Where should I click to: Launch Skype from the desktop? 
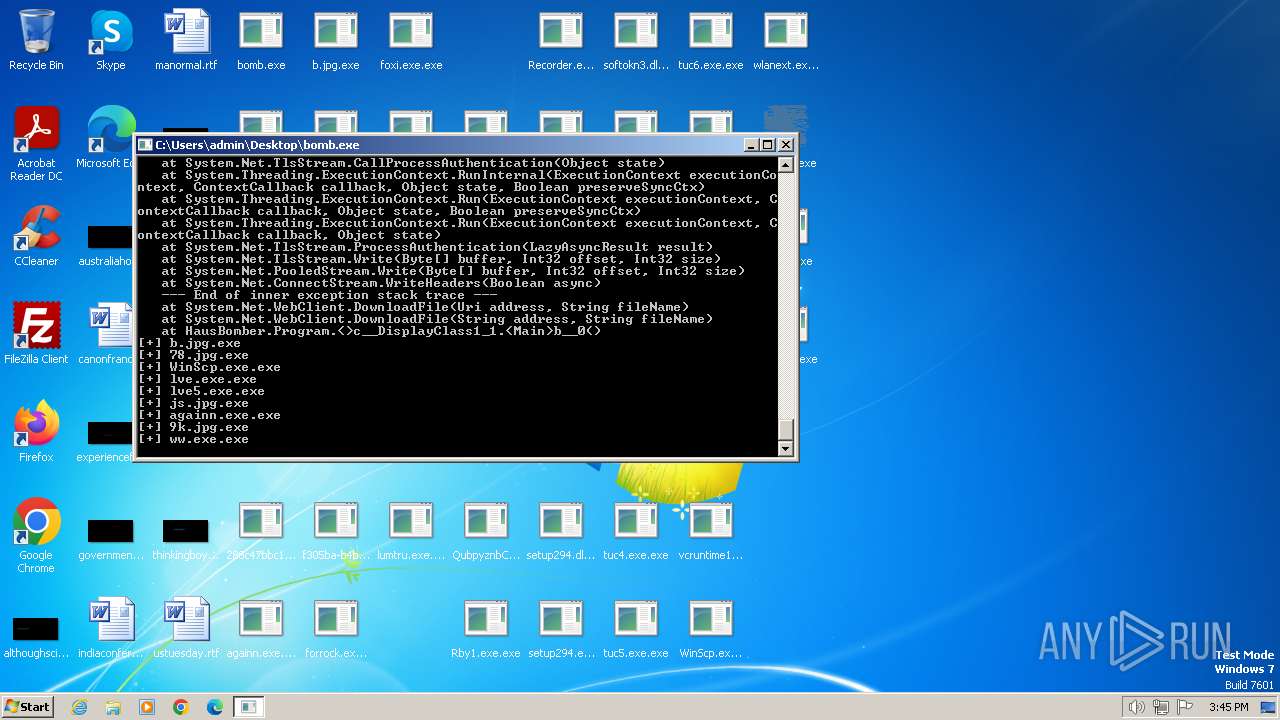click(111, 40)
